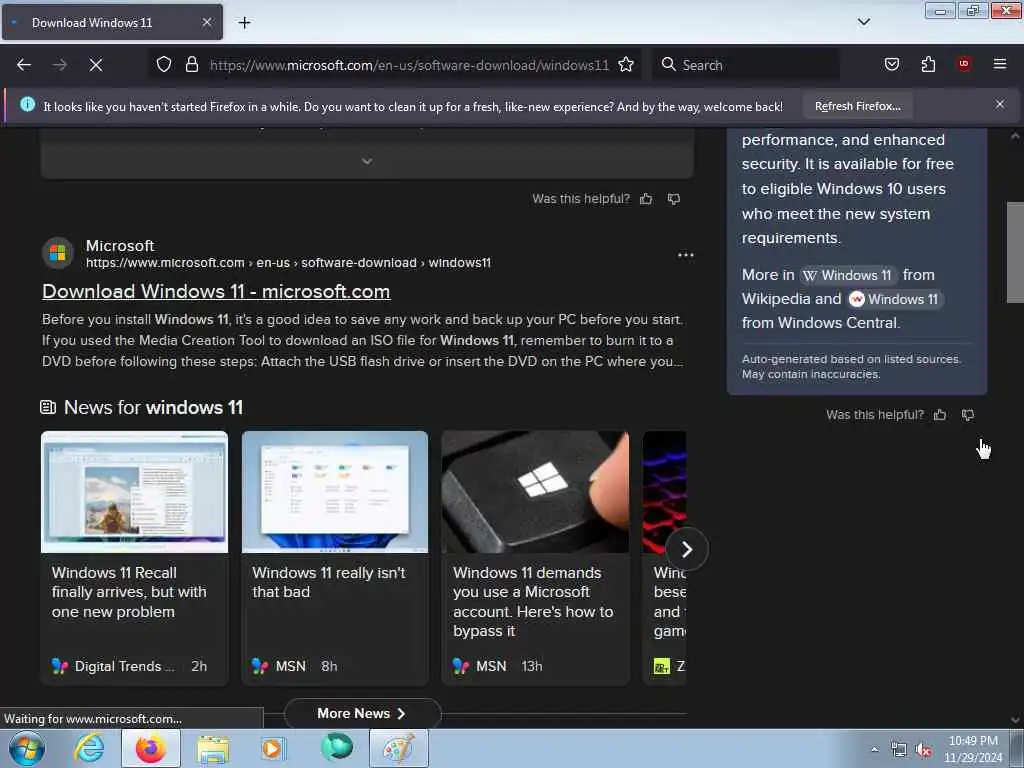Click the muted volume tray icon
This screenshot has width=1024, height=768.
pyautogui.click(x=923, y=750)
